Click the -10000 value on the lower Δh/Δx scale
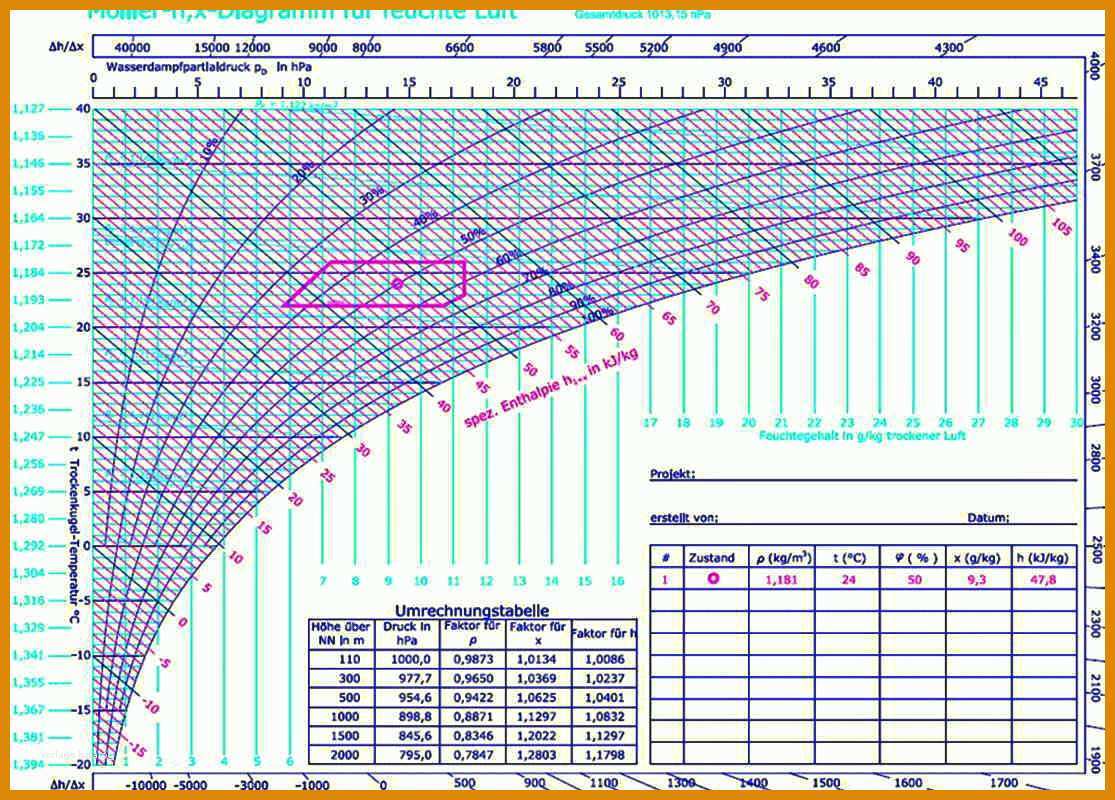Viewport: 1115px width, 800px height. click(x=146, y=785)
